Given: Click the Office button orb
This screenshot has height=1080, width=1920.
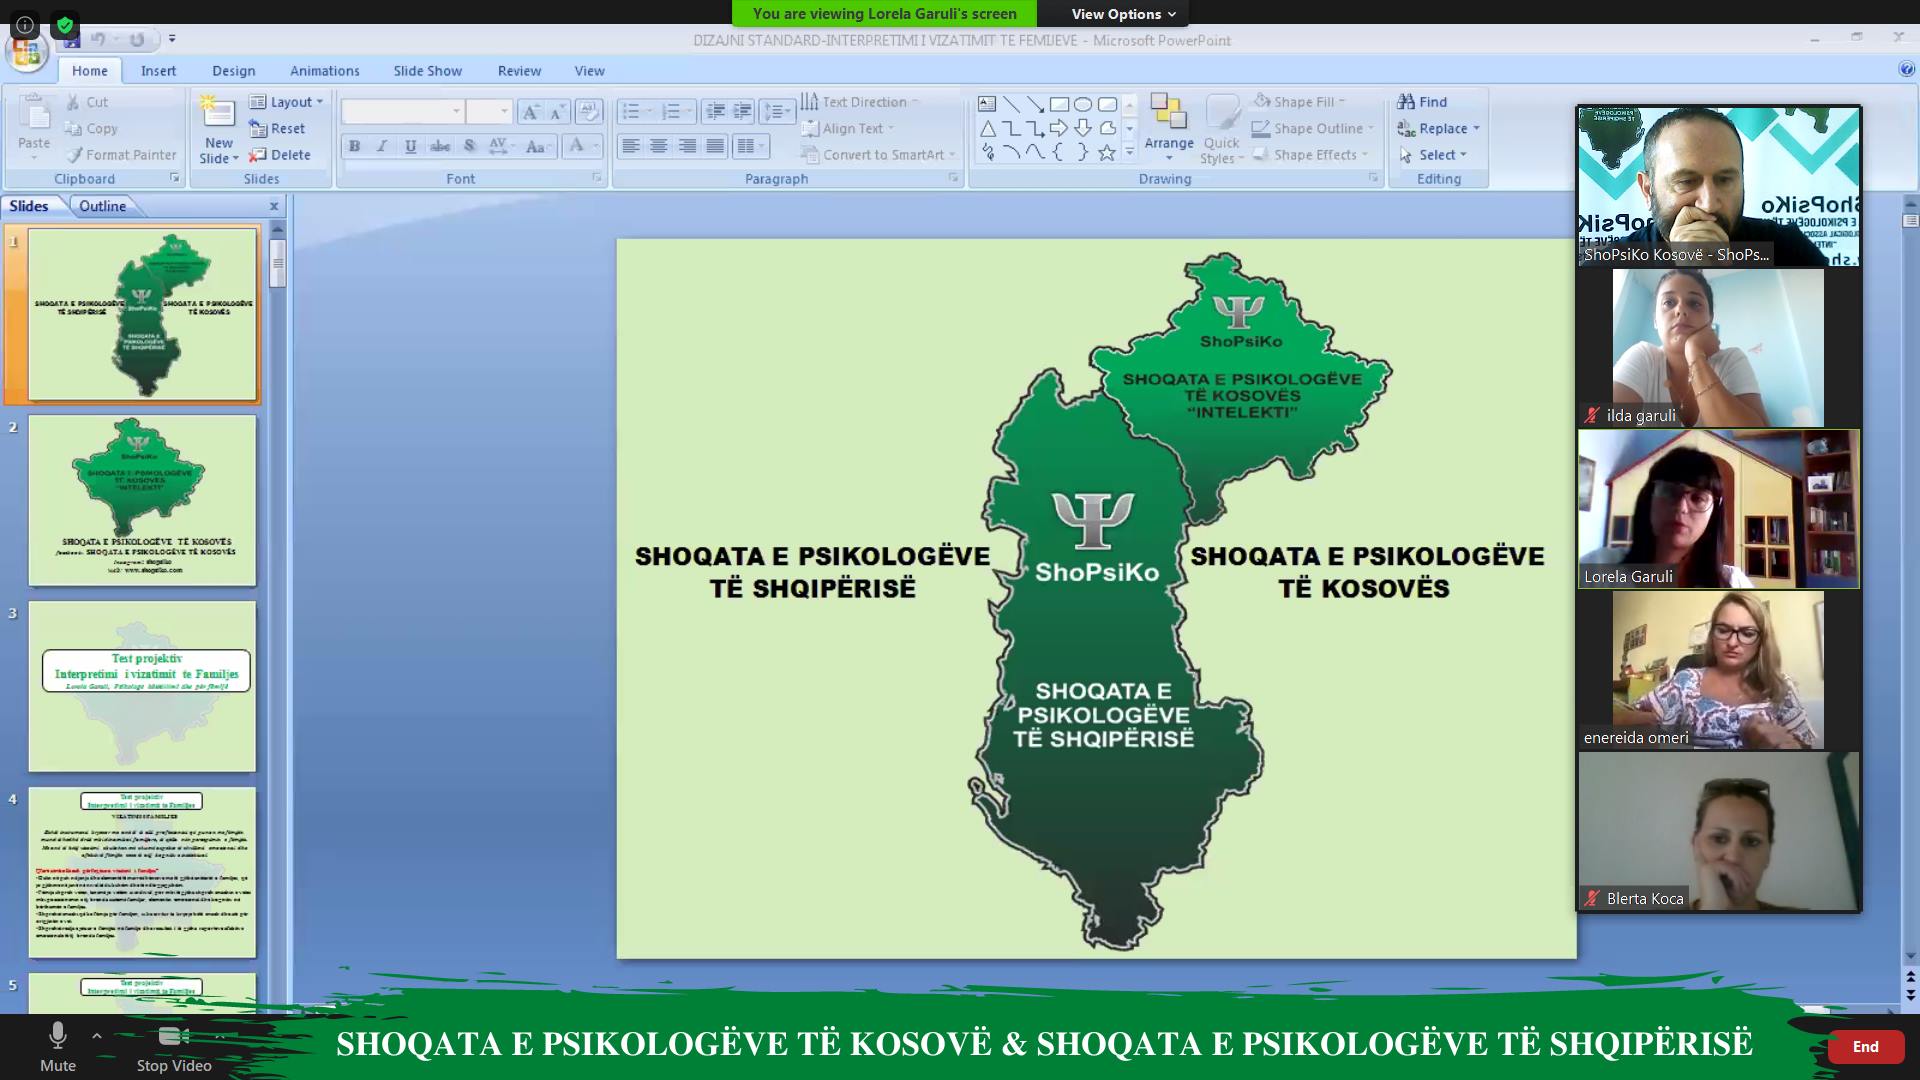Looking at the screenshot, I should [x=27, y=50].
